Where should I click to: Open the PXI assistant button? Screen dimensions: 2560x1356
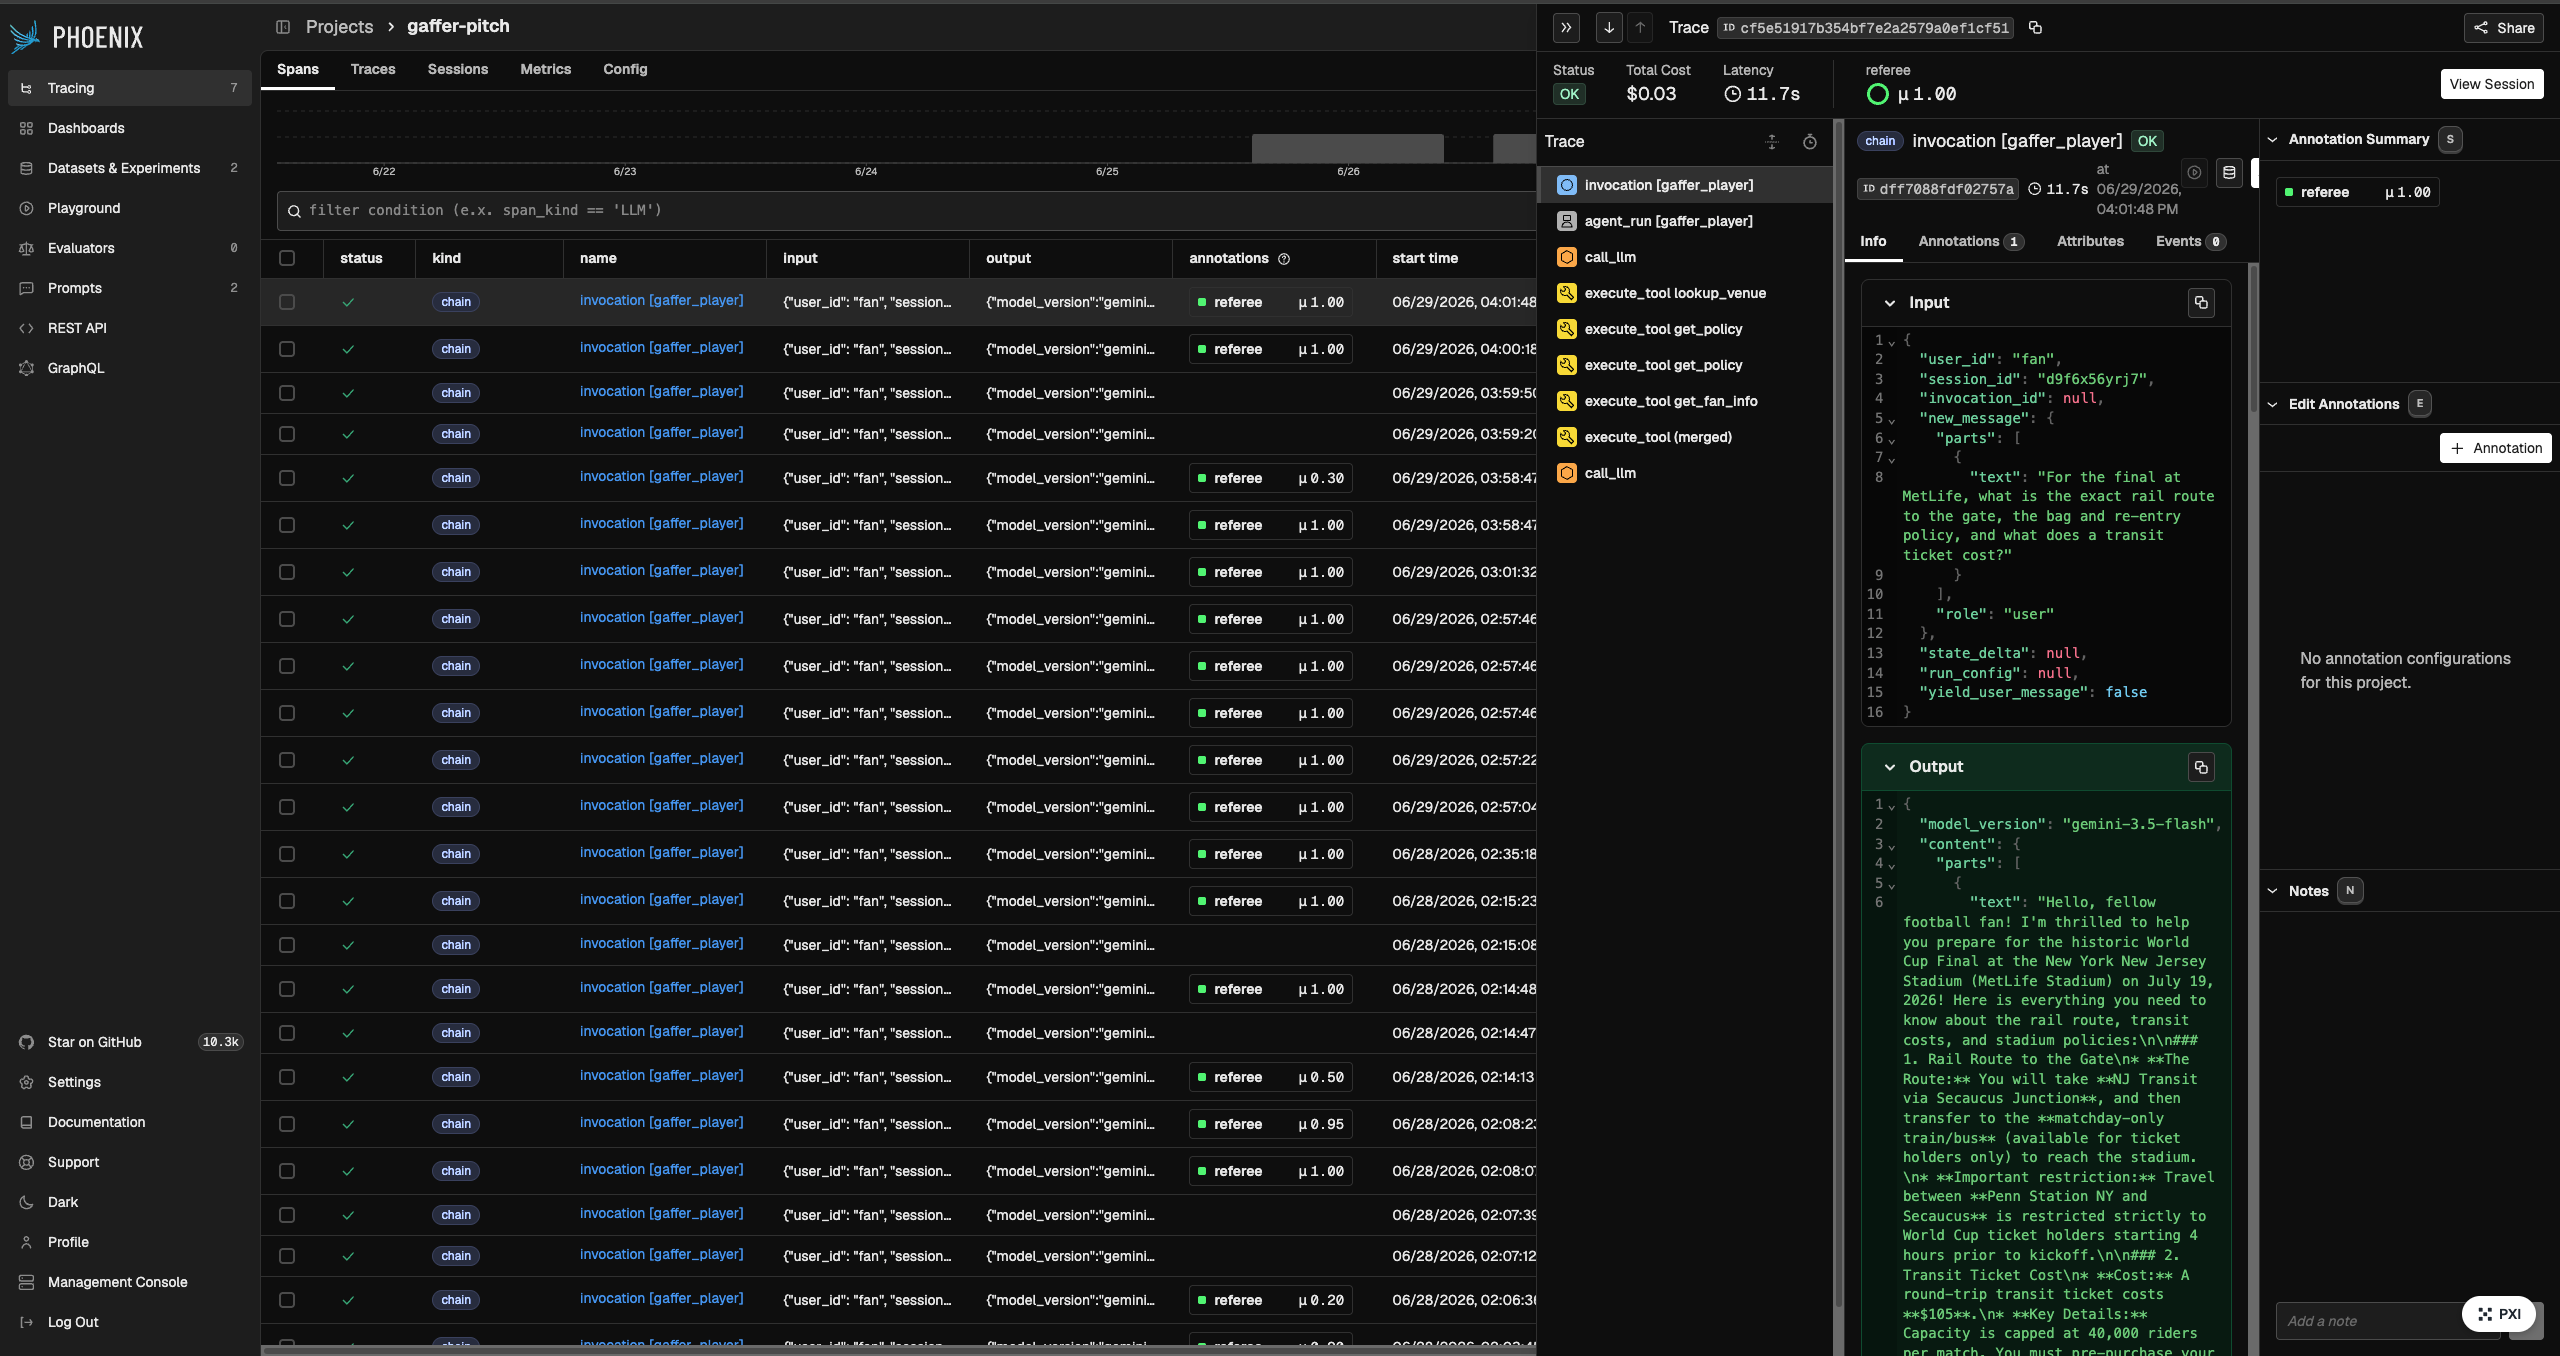point(2499,1314)
